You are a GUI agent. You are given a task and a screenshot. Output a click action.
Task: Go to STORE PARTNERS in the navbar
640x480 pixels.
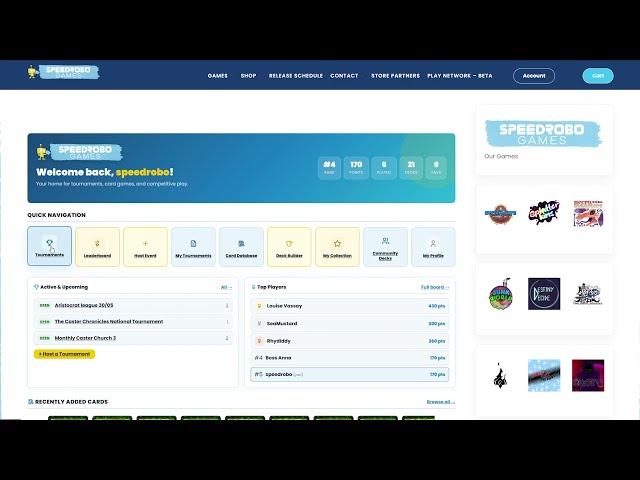395,76
